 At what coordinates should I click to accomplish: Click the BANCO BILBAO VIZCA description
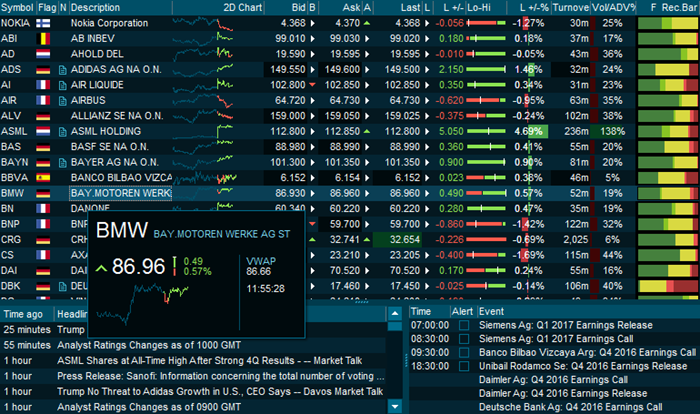(121, 178)
